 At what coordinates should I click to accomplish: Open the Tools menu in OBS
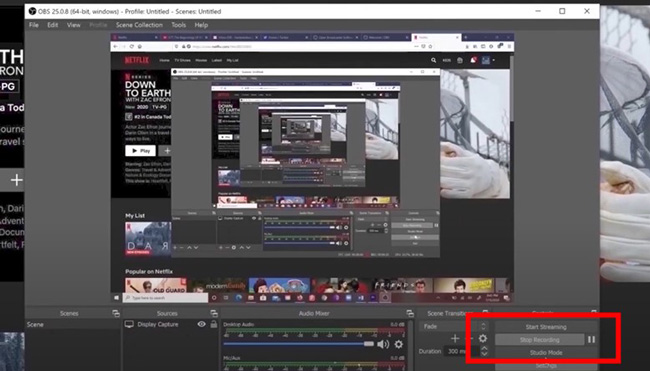(x=179, y=25)
